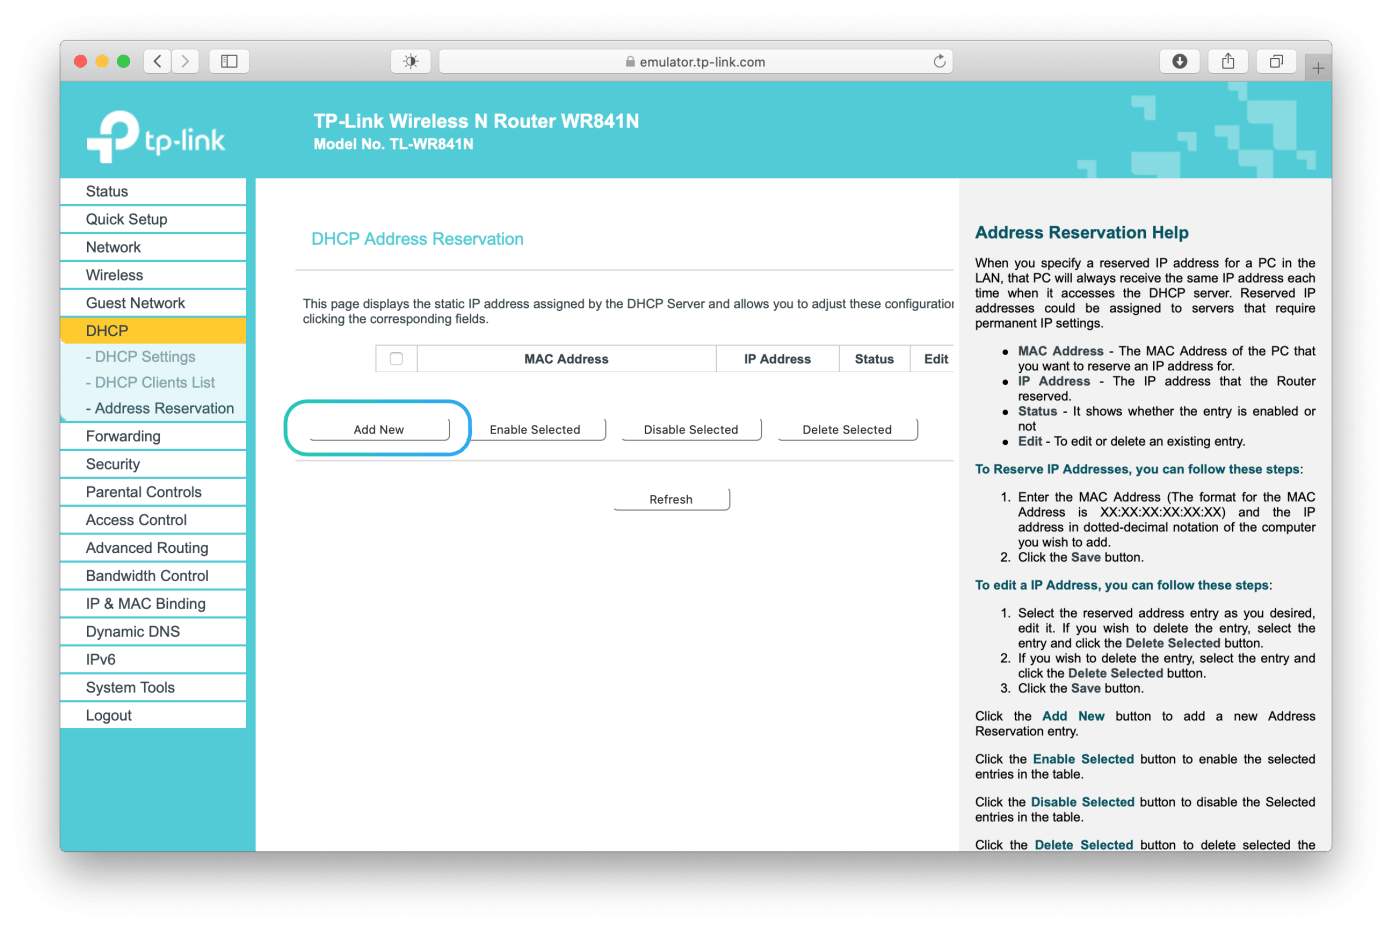1392x931 pixels.
Task: Click Disable Selected button
Action: [x=691, y=429]
